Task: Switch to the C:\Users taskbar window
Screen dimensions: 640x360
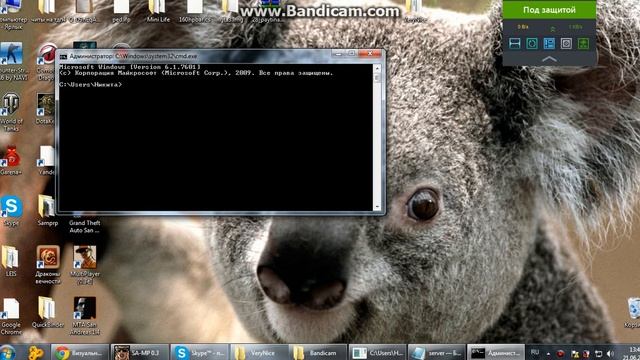Action: click(x=378, y=353)
